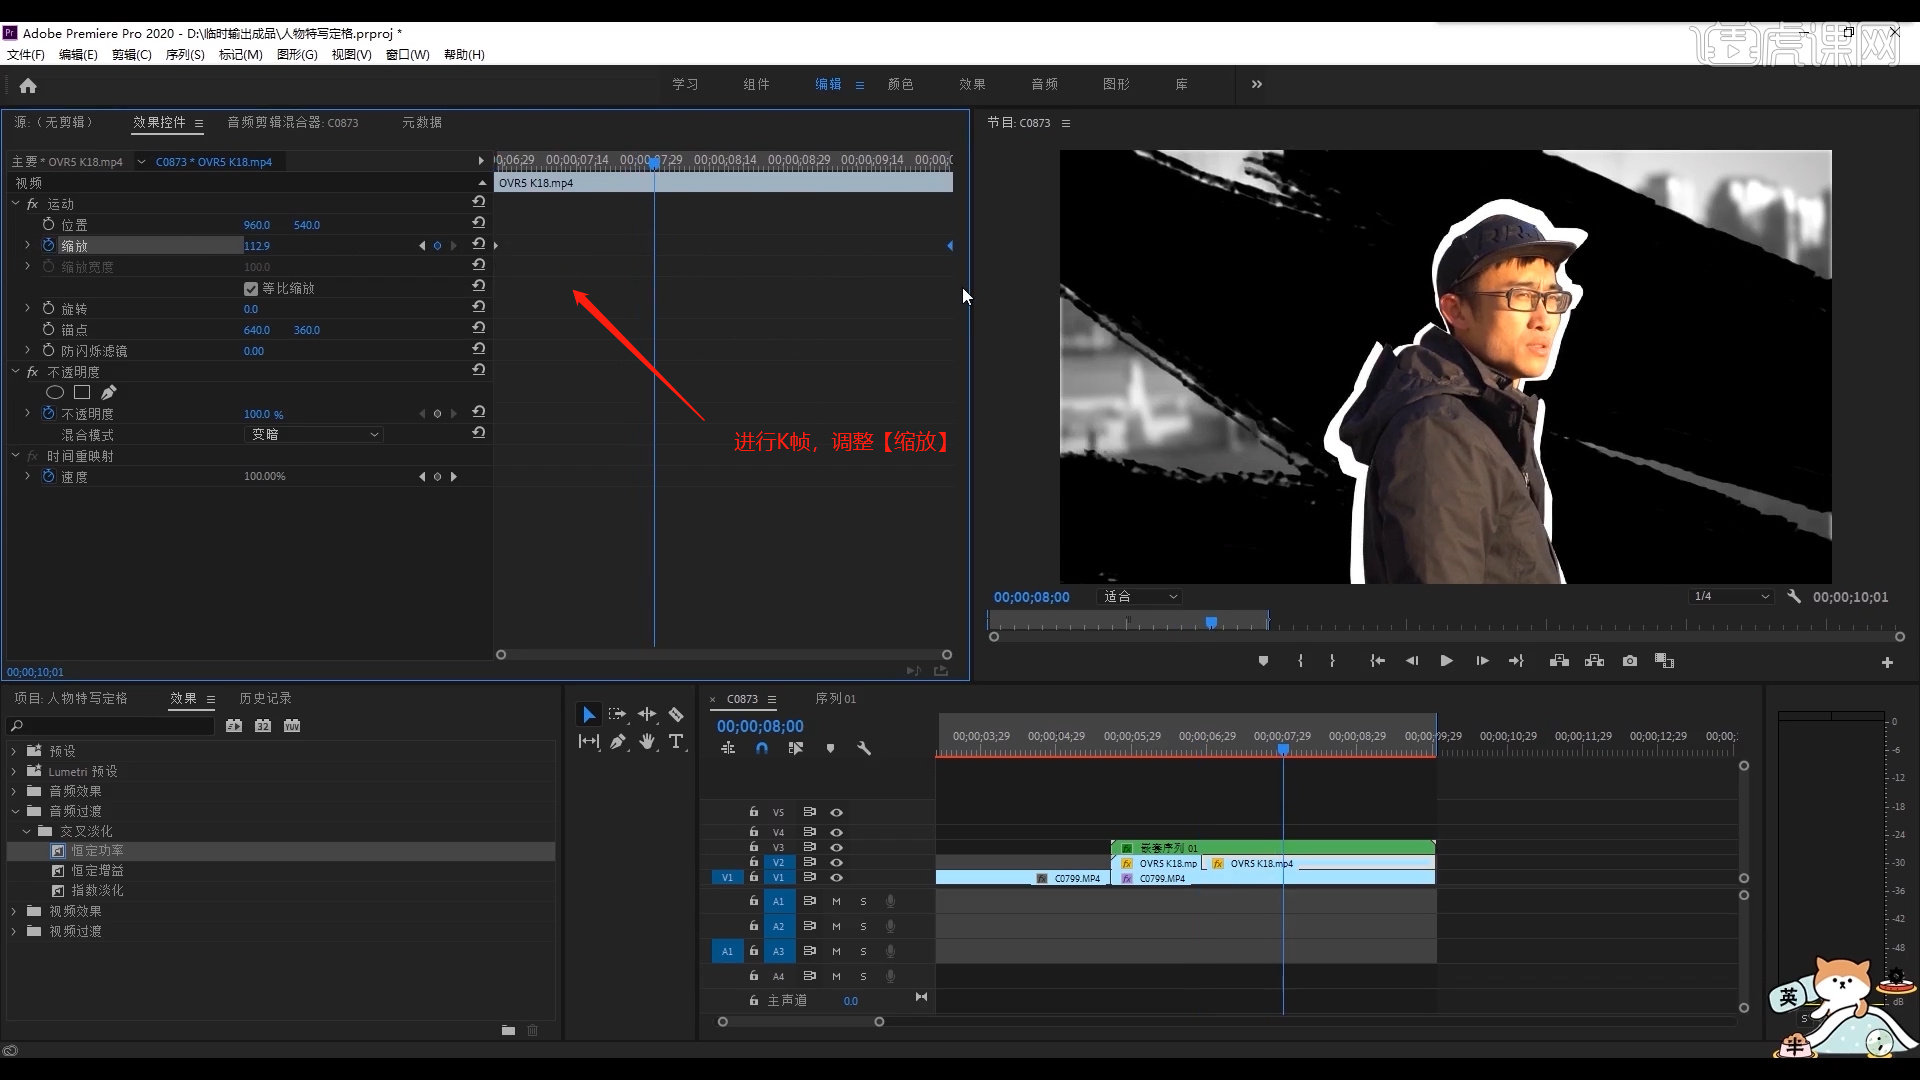1920x1080 pixels.
Task: Open the File menu
Action: (26, 55)
